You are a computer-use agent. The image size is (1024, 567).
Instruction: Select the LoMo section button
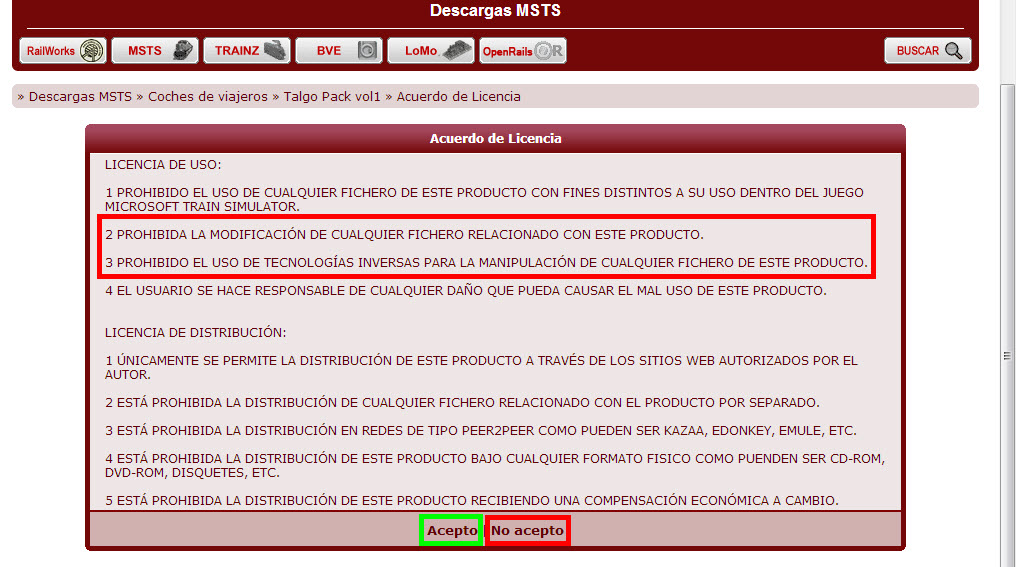pyautogui.click(x=431, y=51)
